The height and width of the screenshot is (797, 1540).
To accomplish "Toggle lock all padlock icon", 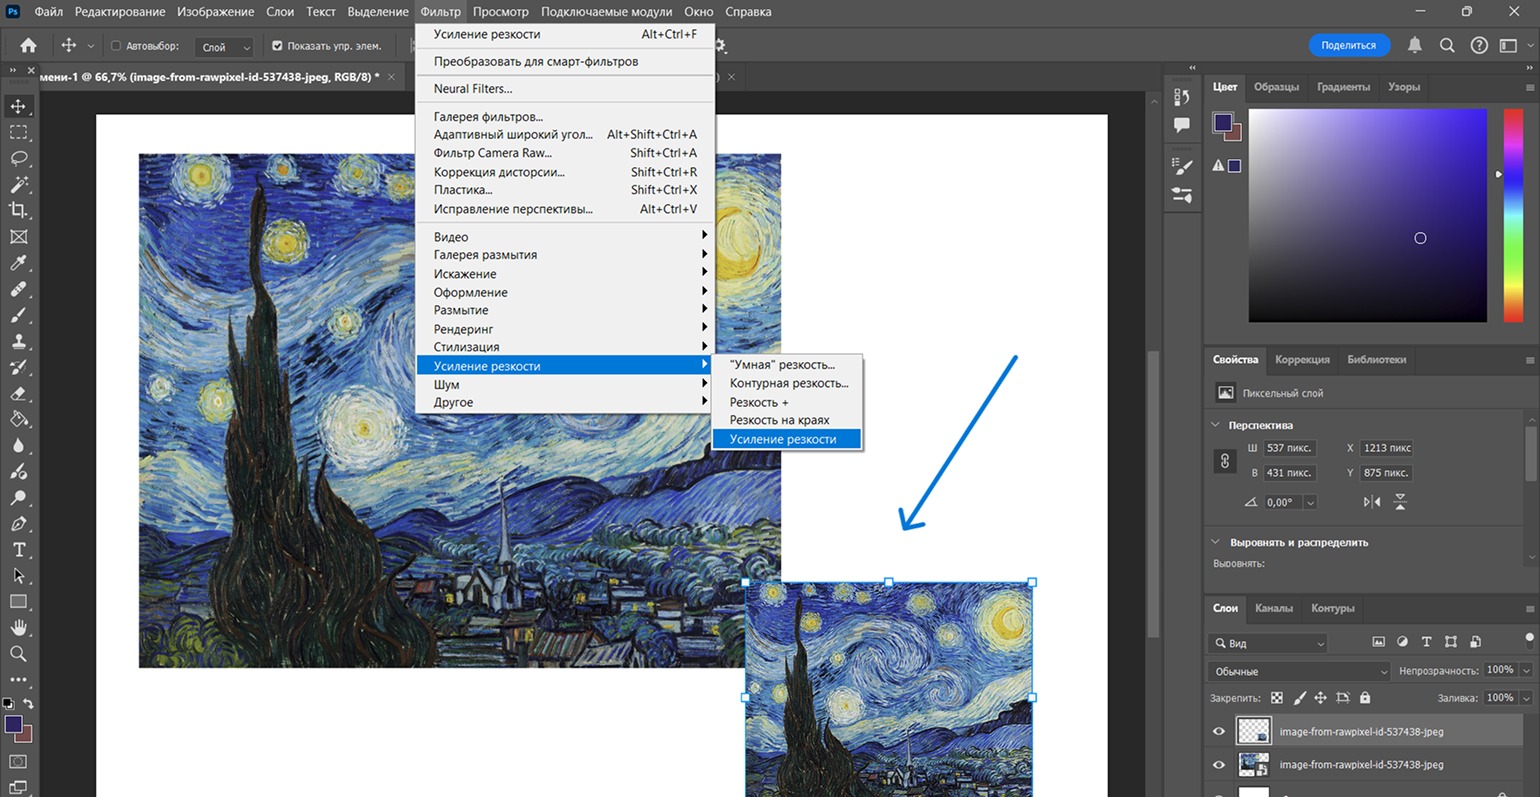I will pyautogui.click(x=1365, y=698).
